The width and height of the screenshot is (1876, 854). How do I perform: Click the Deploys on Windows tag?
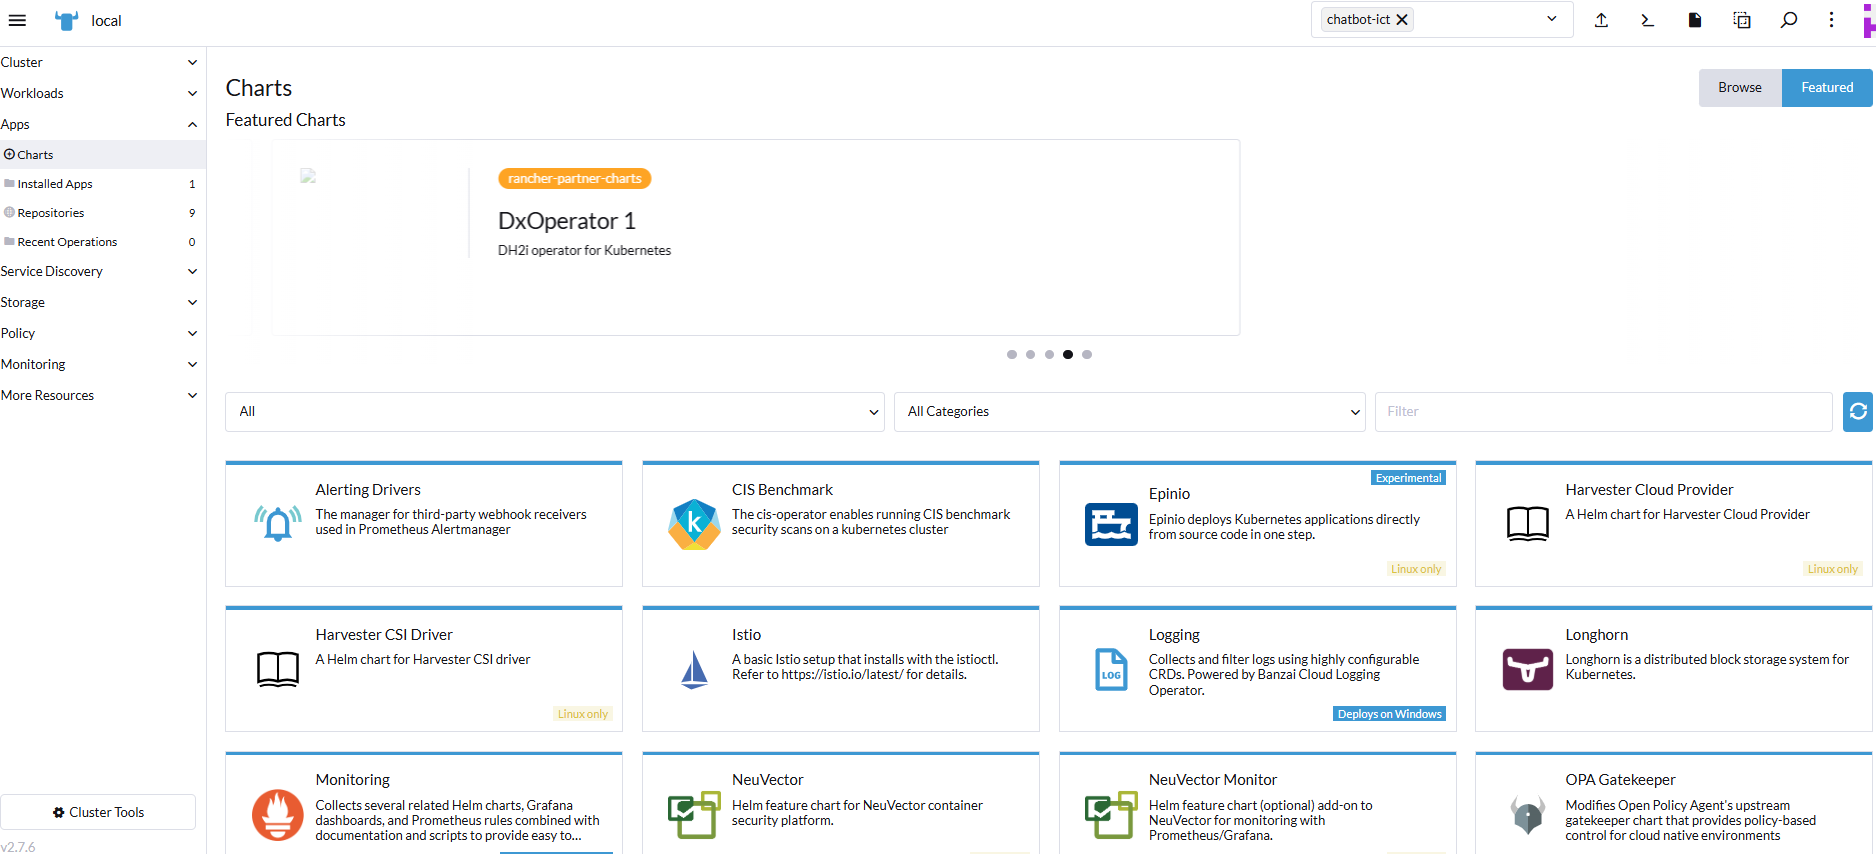pos(1389,714)
